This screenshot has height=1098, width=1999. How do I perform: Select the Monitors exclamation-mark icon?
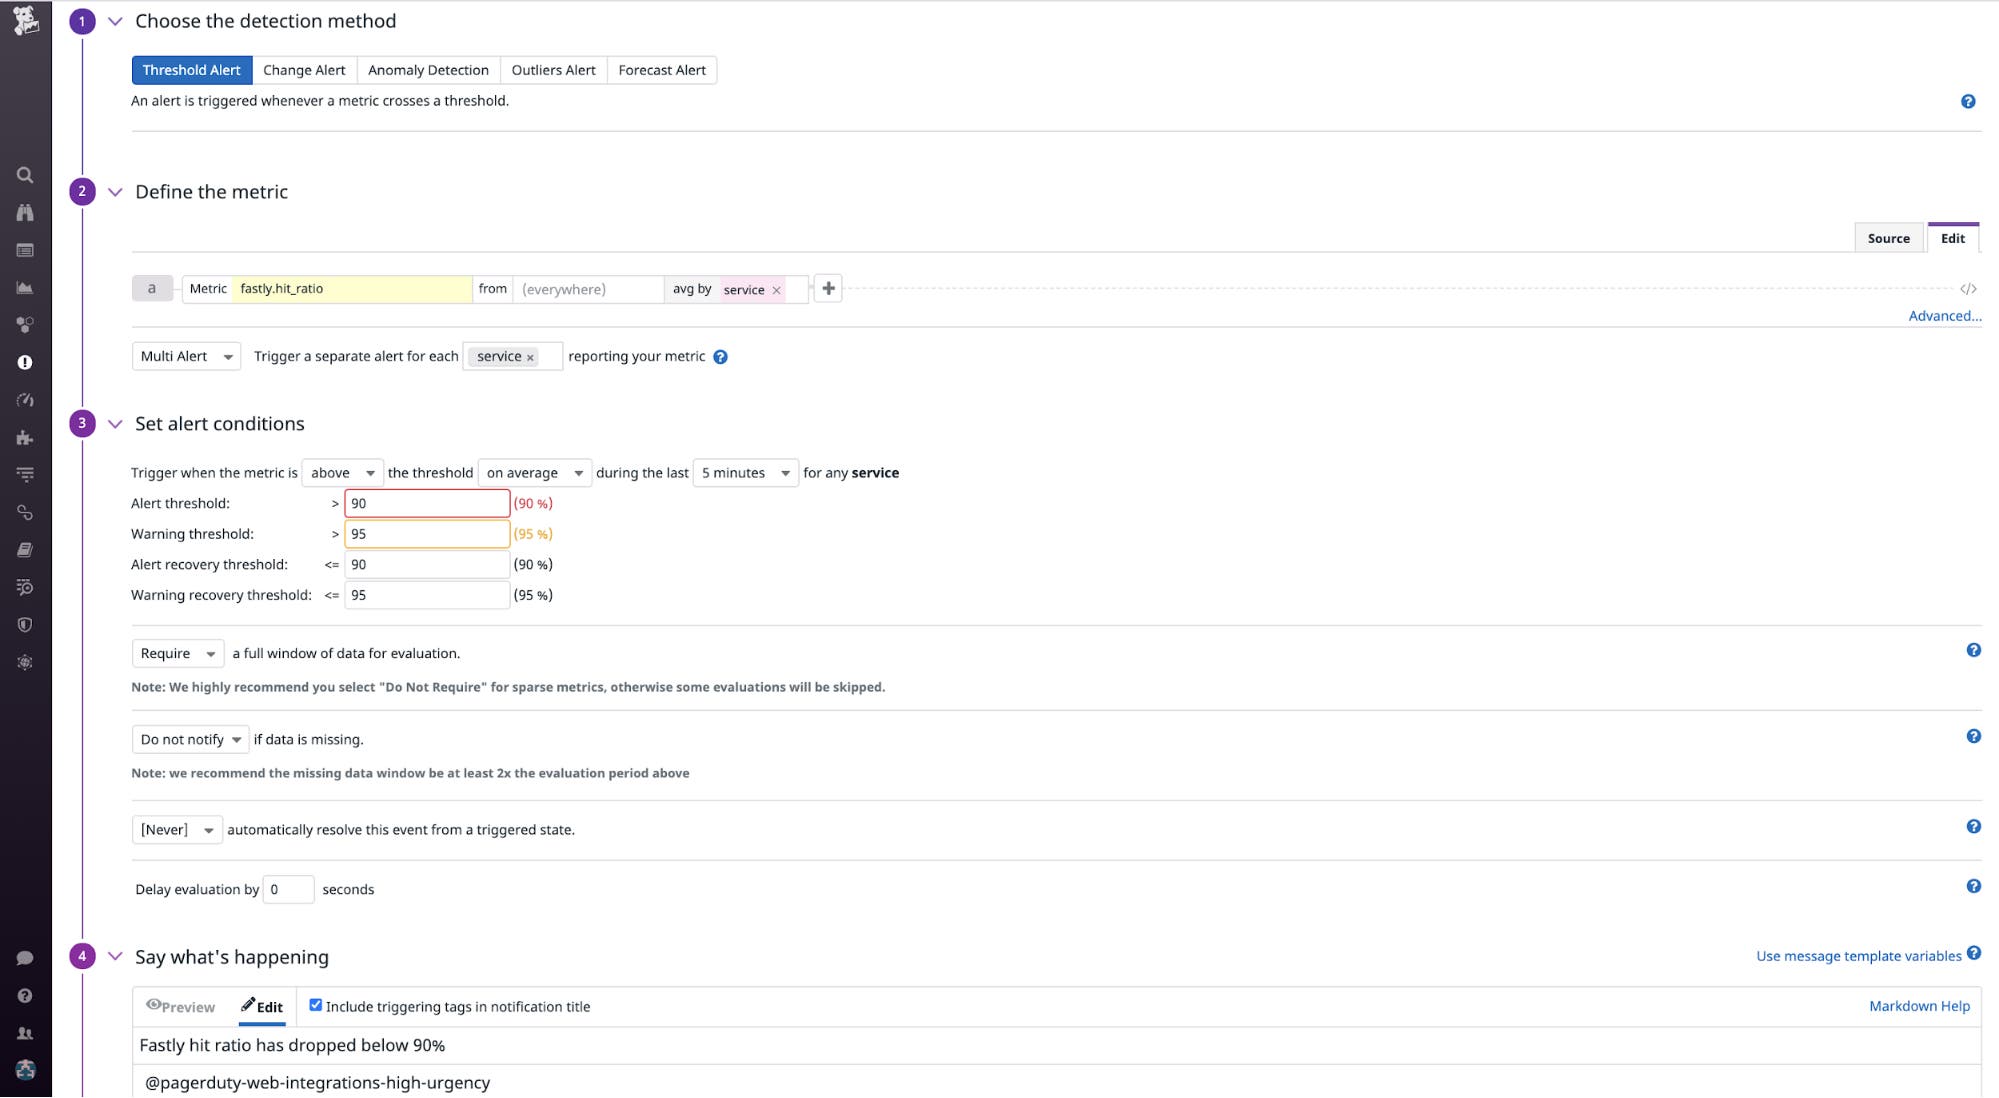point(25,362)
